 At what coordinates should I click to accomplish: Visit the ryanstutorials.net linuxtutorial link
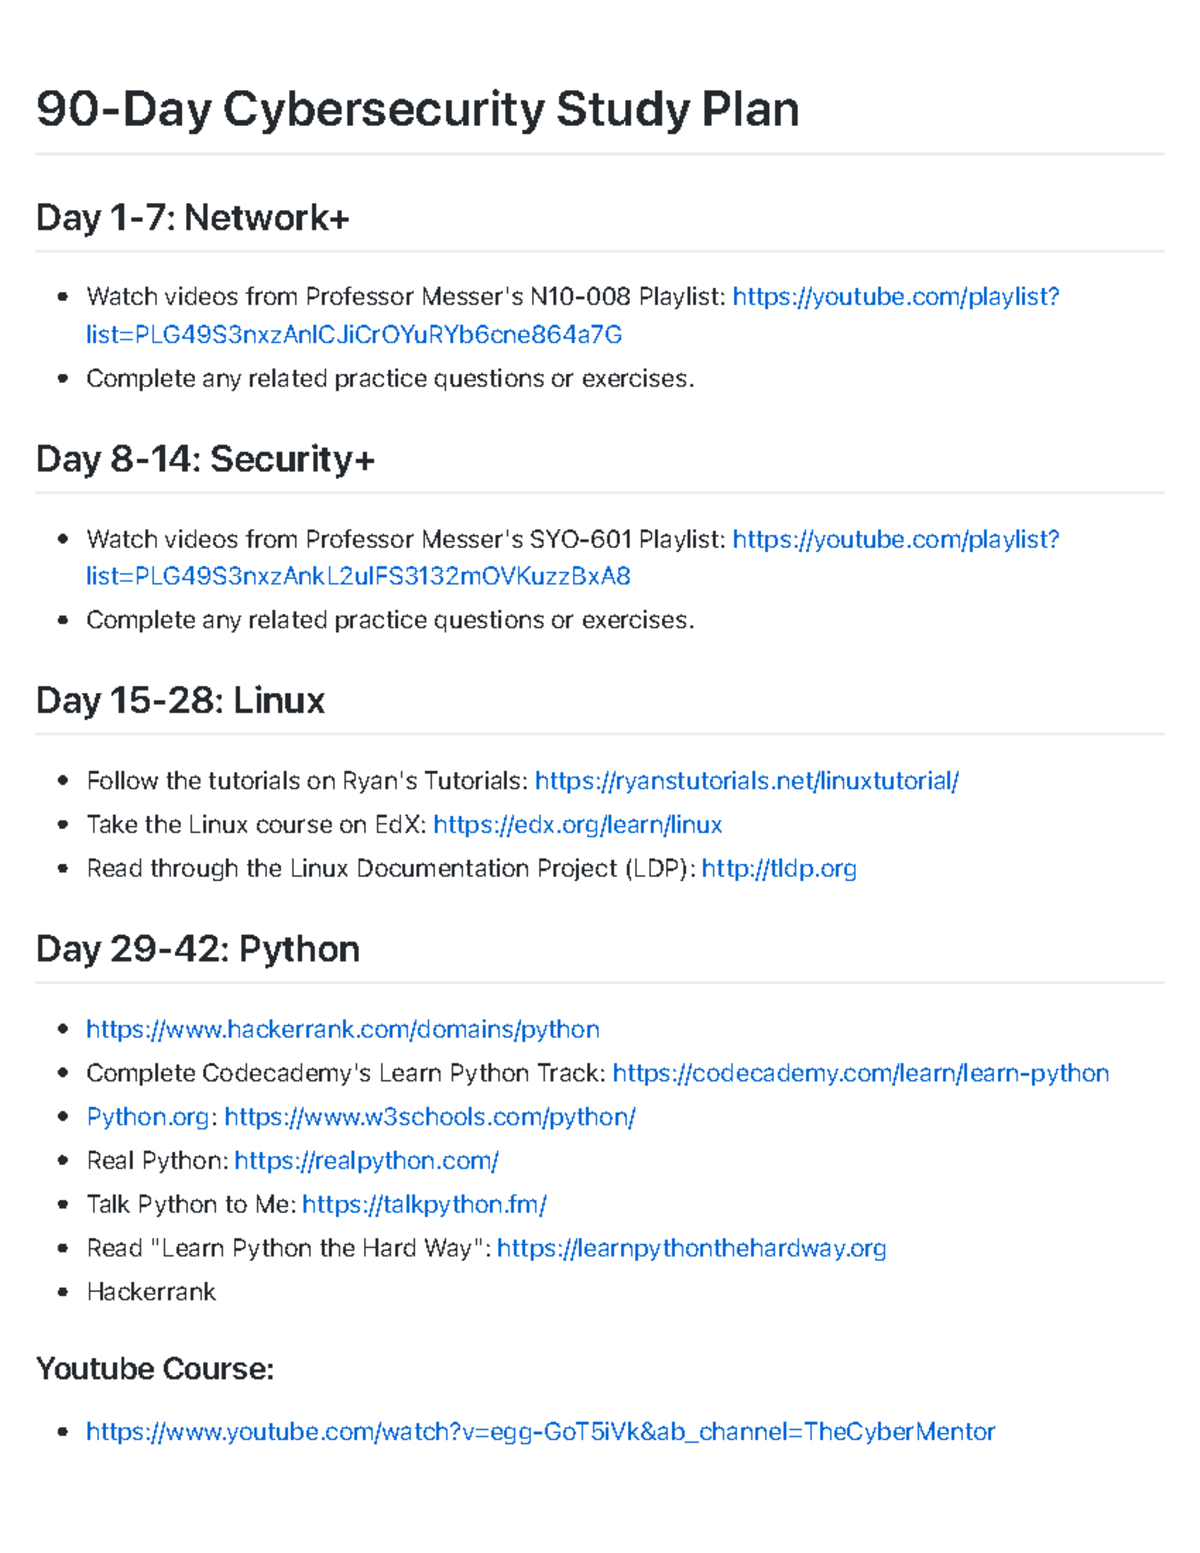coord(747,781)
